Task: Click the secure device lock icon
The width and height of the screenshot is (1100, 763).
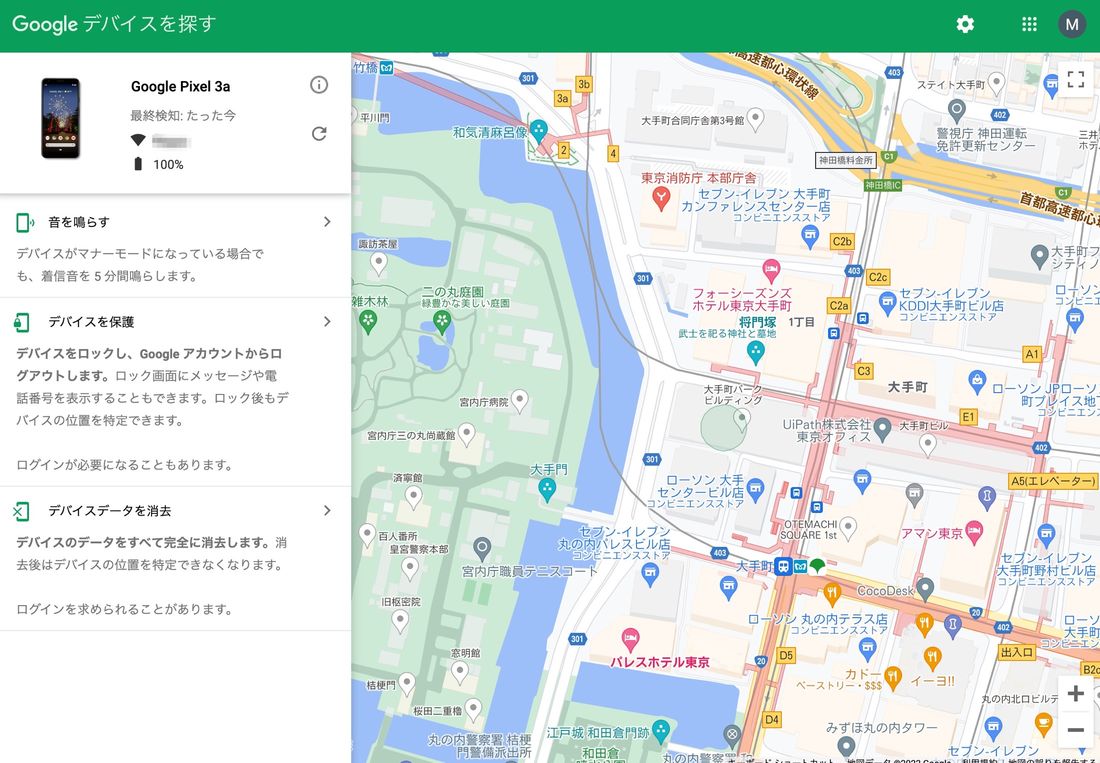Action: (x=22, y=322)
